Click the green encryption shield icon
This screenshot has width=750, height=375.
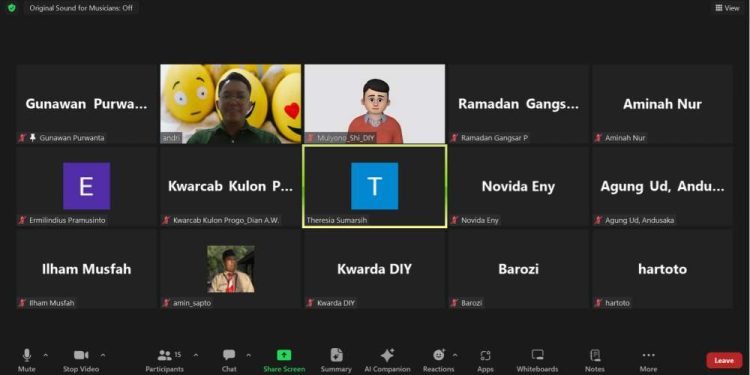pos(11,8)
